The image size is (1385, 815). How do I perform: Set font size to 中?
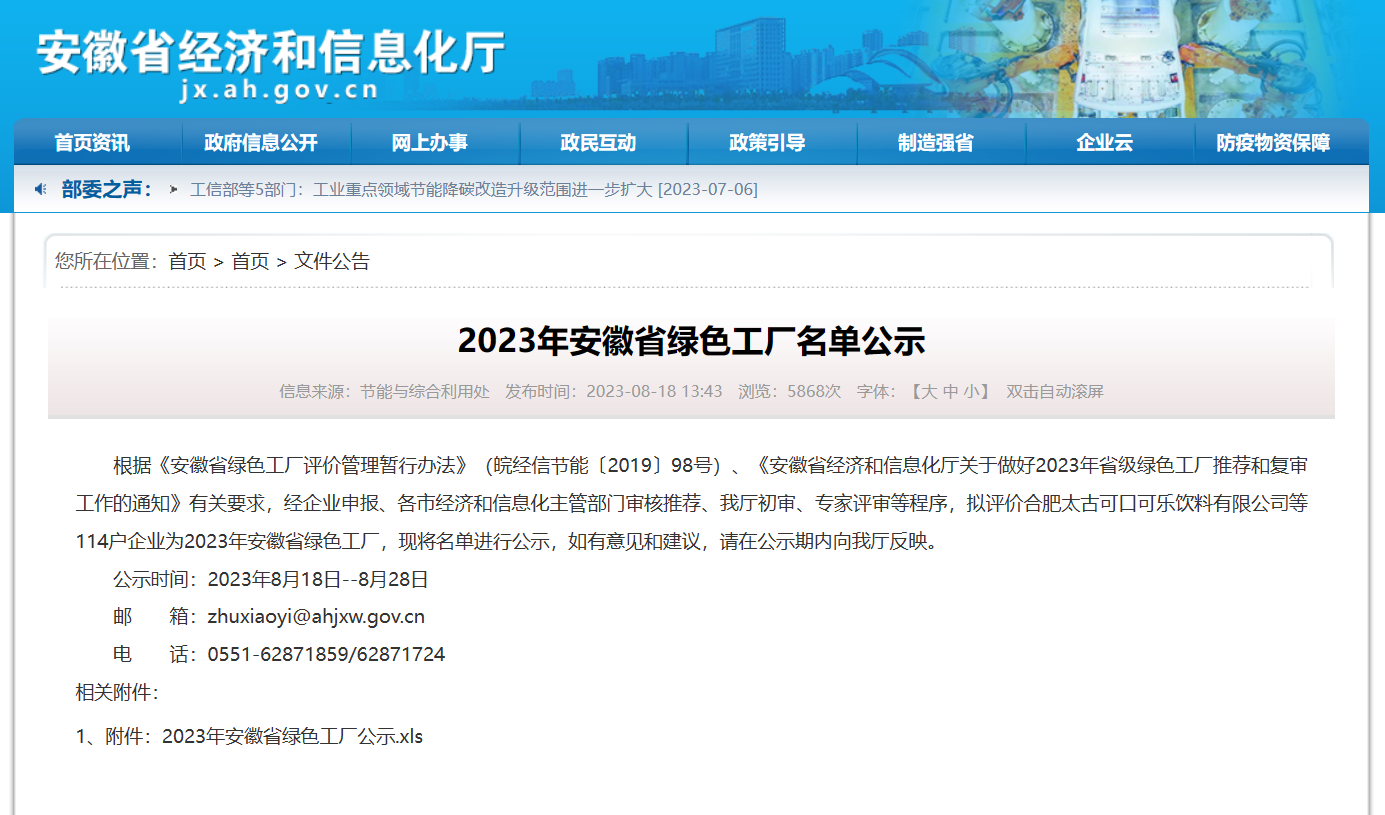tap(950, 392)
